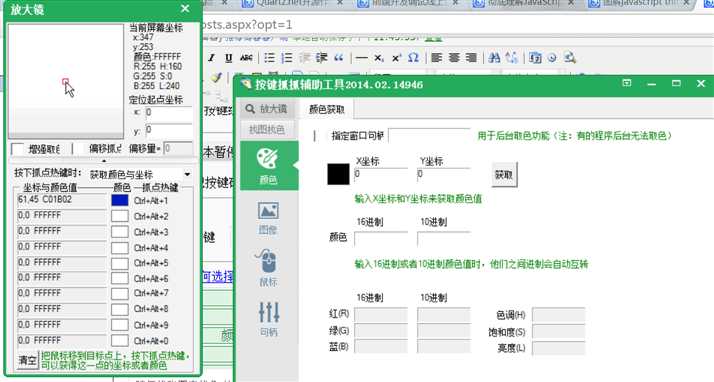Decrease indent in the editor toolbar
The height and width of the screenshot is (382, 714).
(x=305, y=58)
